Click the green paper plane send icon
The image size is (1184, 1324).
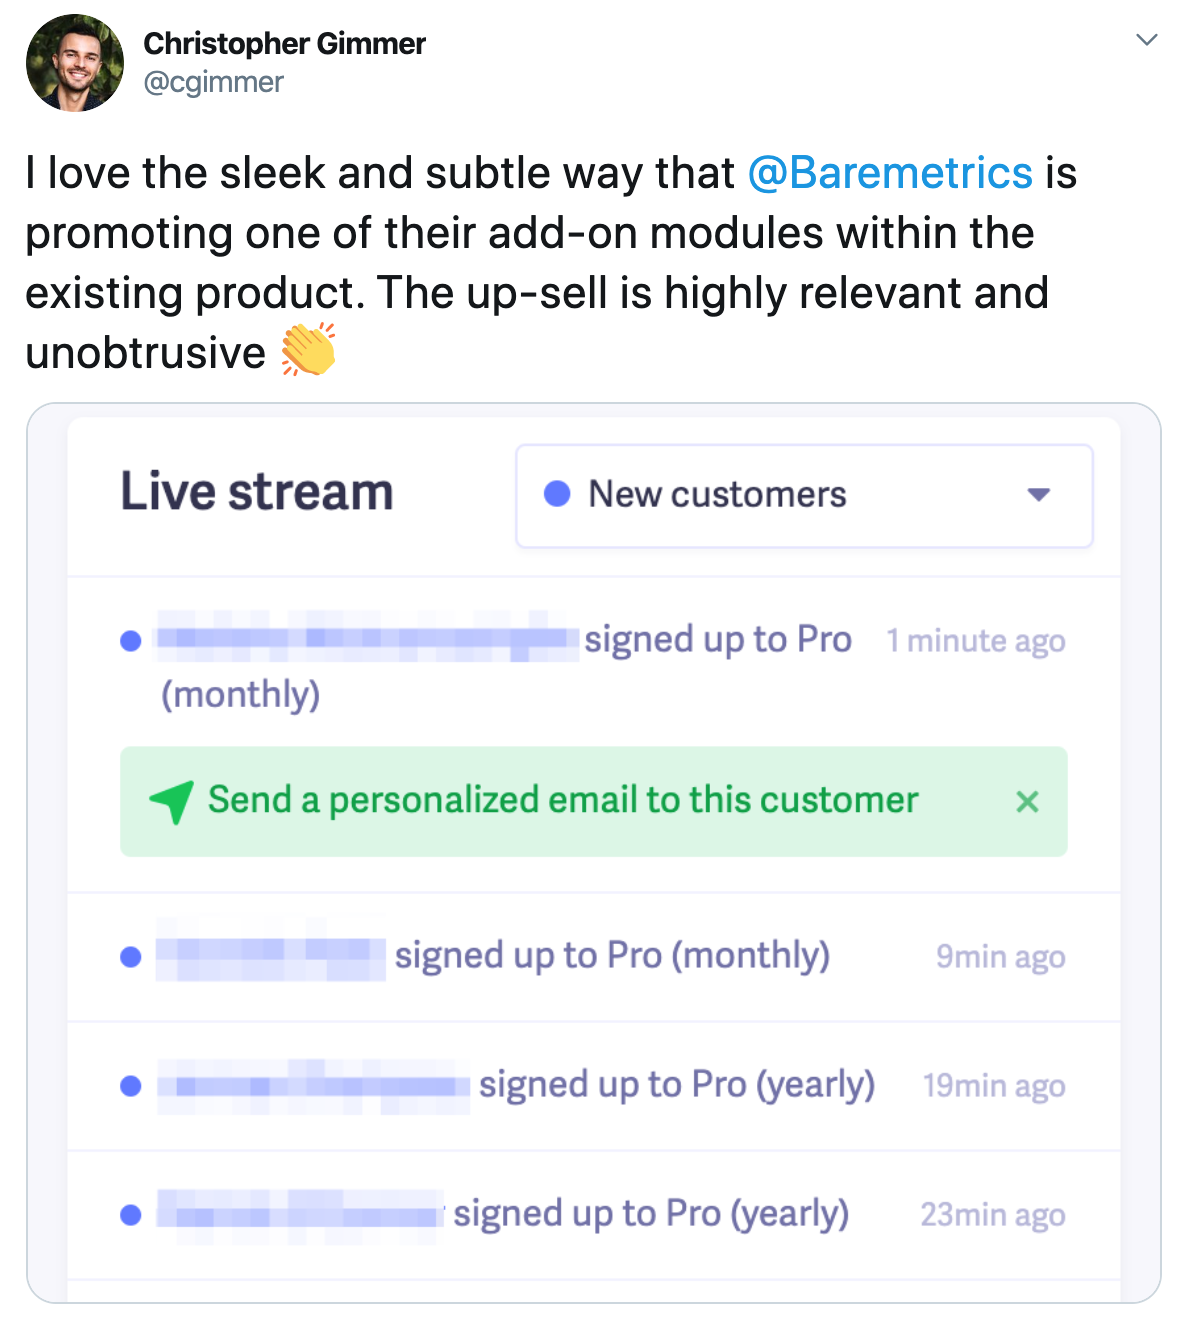click(x=172, y=801)
